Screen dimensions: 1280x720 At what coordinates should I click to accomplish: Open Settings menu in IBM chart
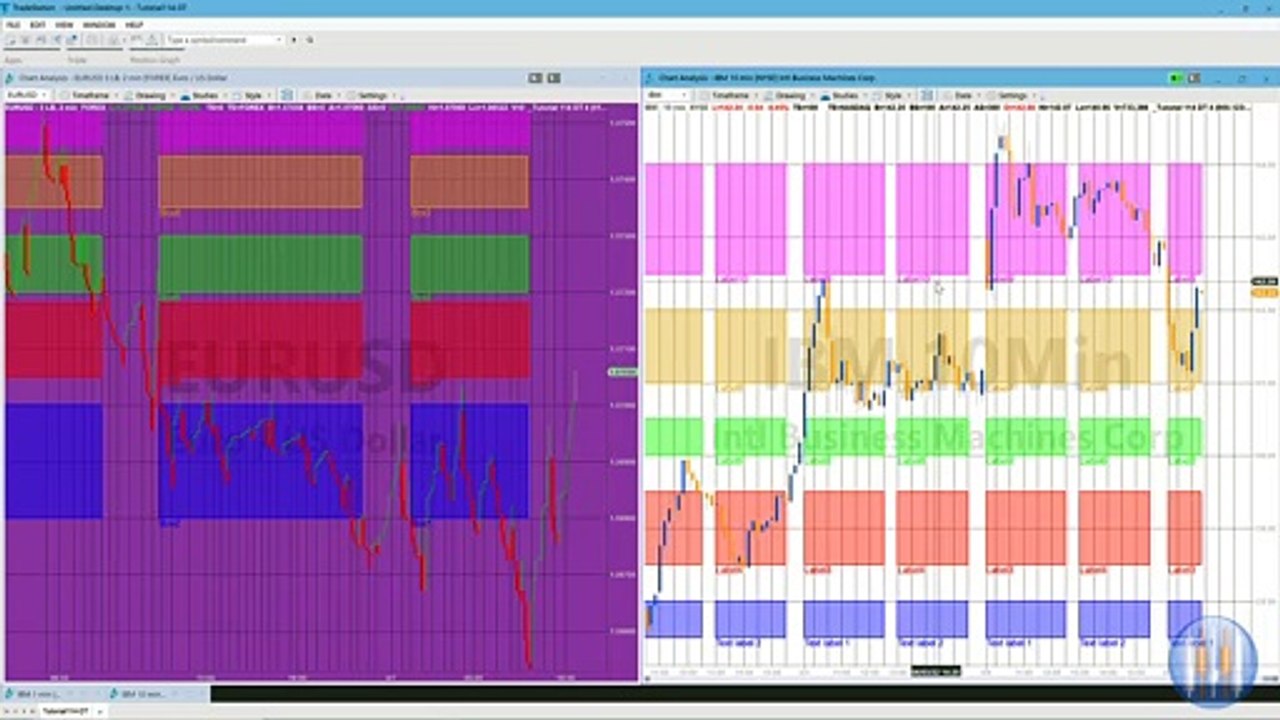[x=1011, y=95]
